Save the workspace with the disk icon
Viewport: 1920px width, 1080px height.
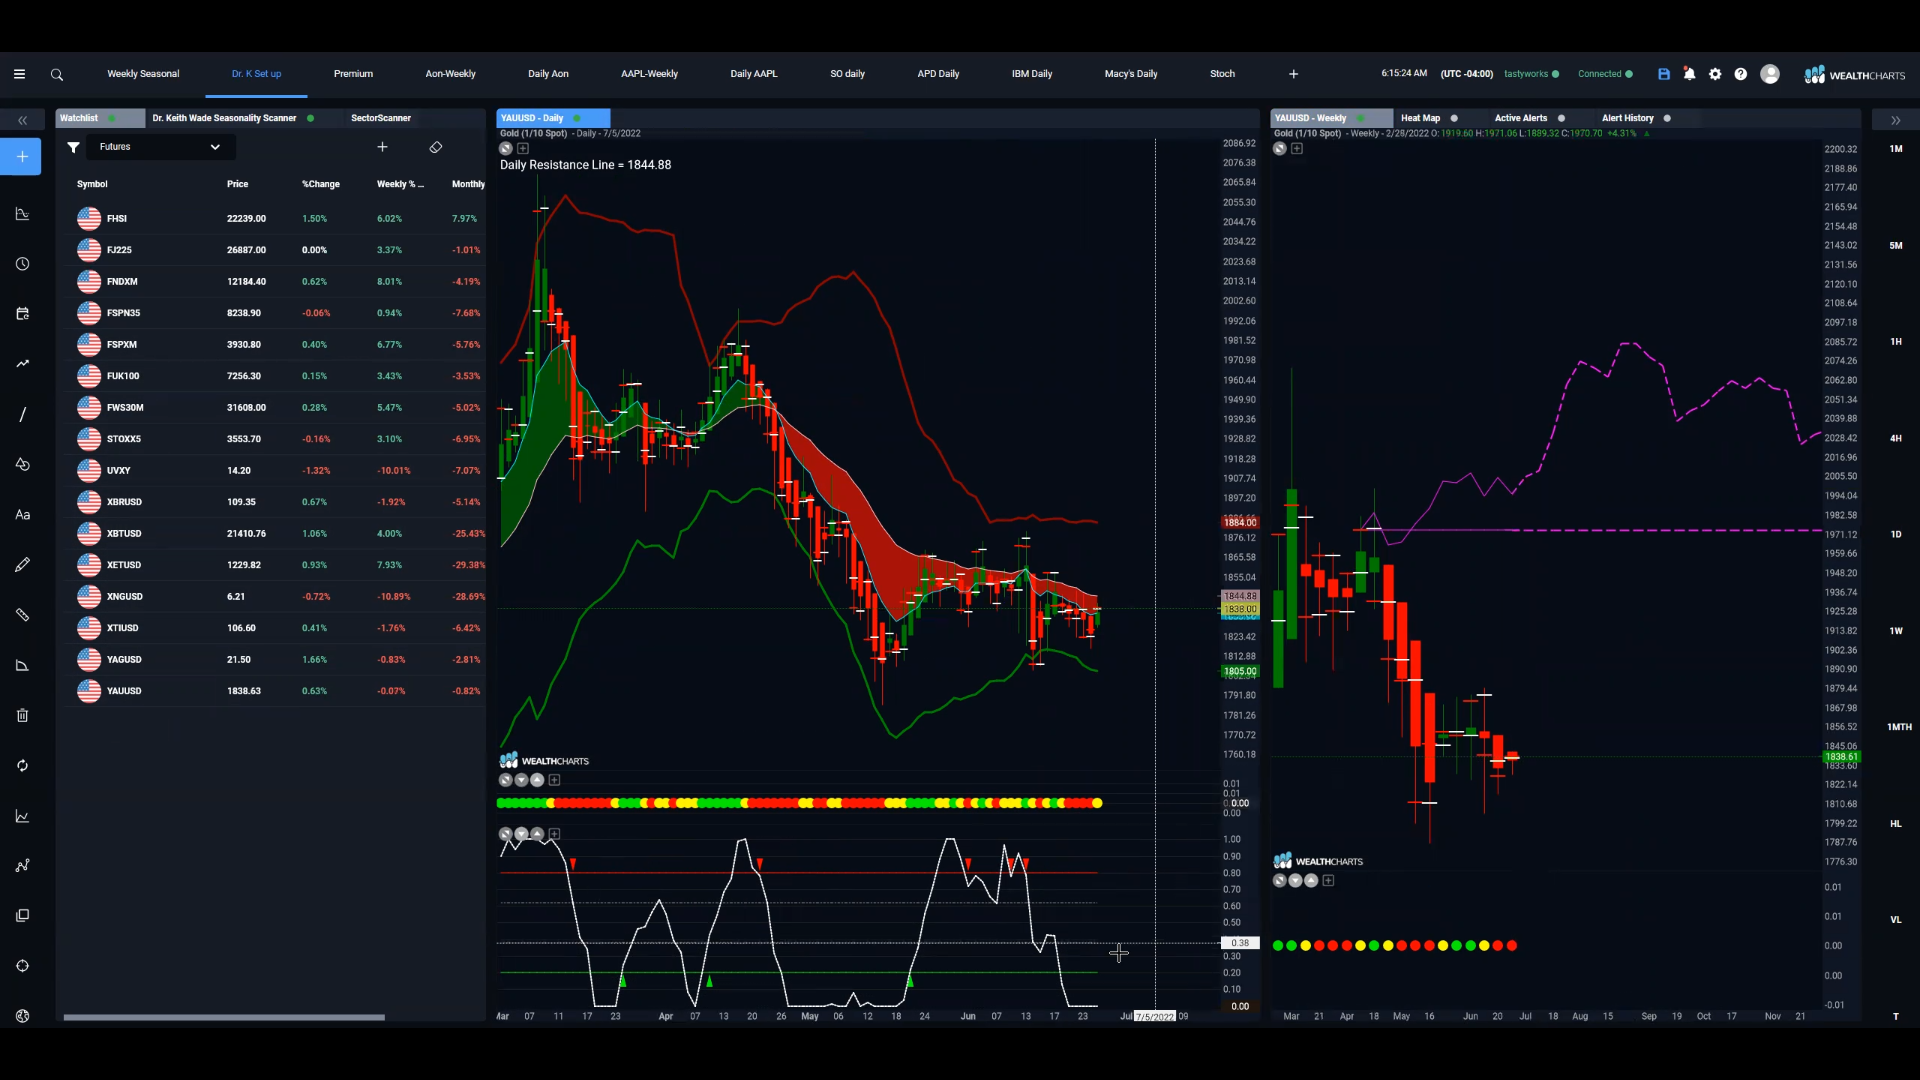click(x=1664, y=74)
